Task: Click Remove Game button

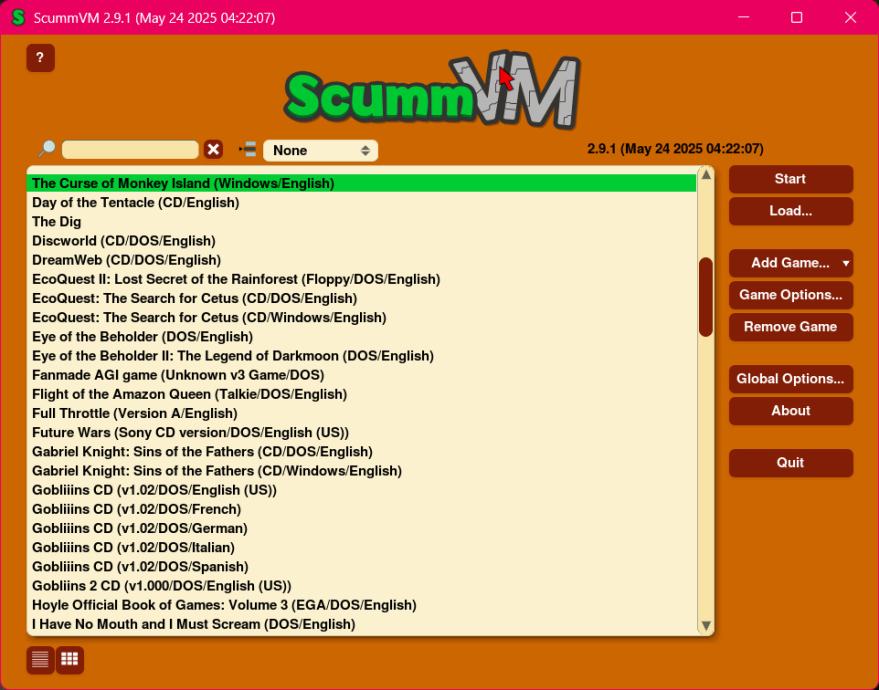Action: [790, 327]
